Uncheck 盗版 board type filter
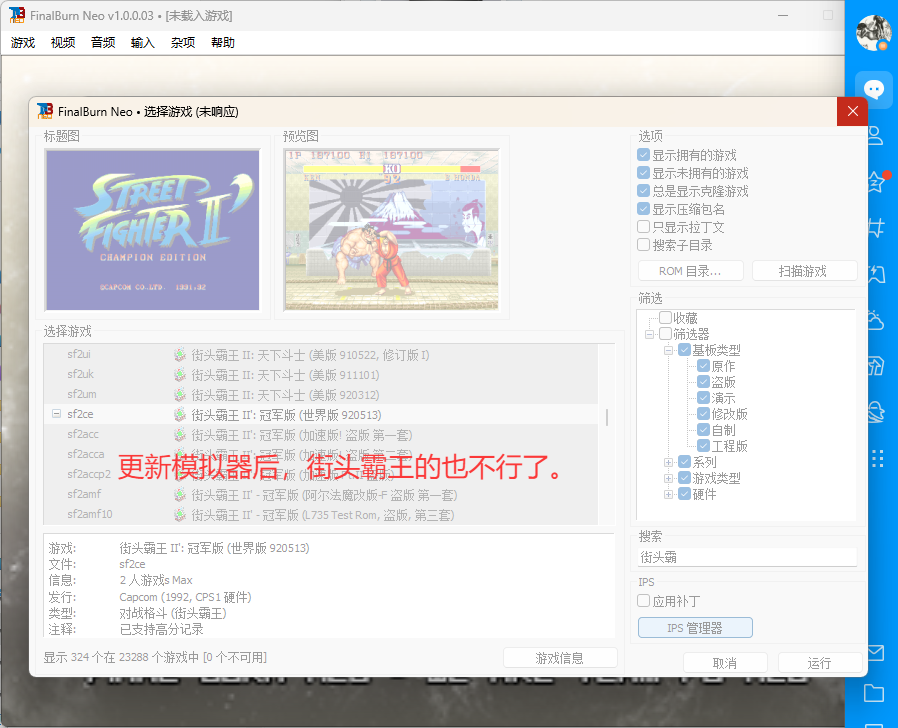The image size is (898, 728). point(703,381)
